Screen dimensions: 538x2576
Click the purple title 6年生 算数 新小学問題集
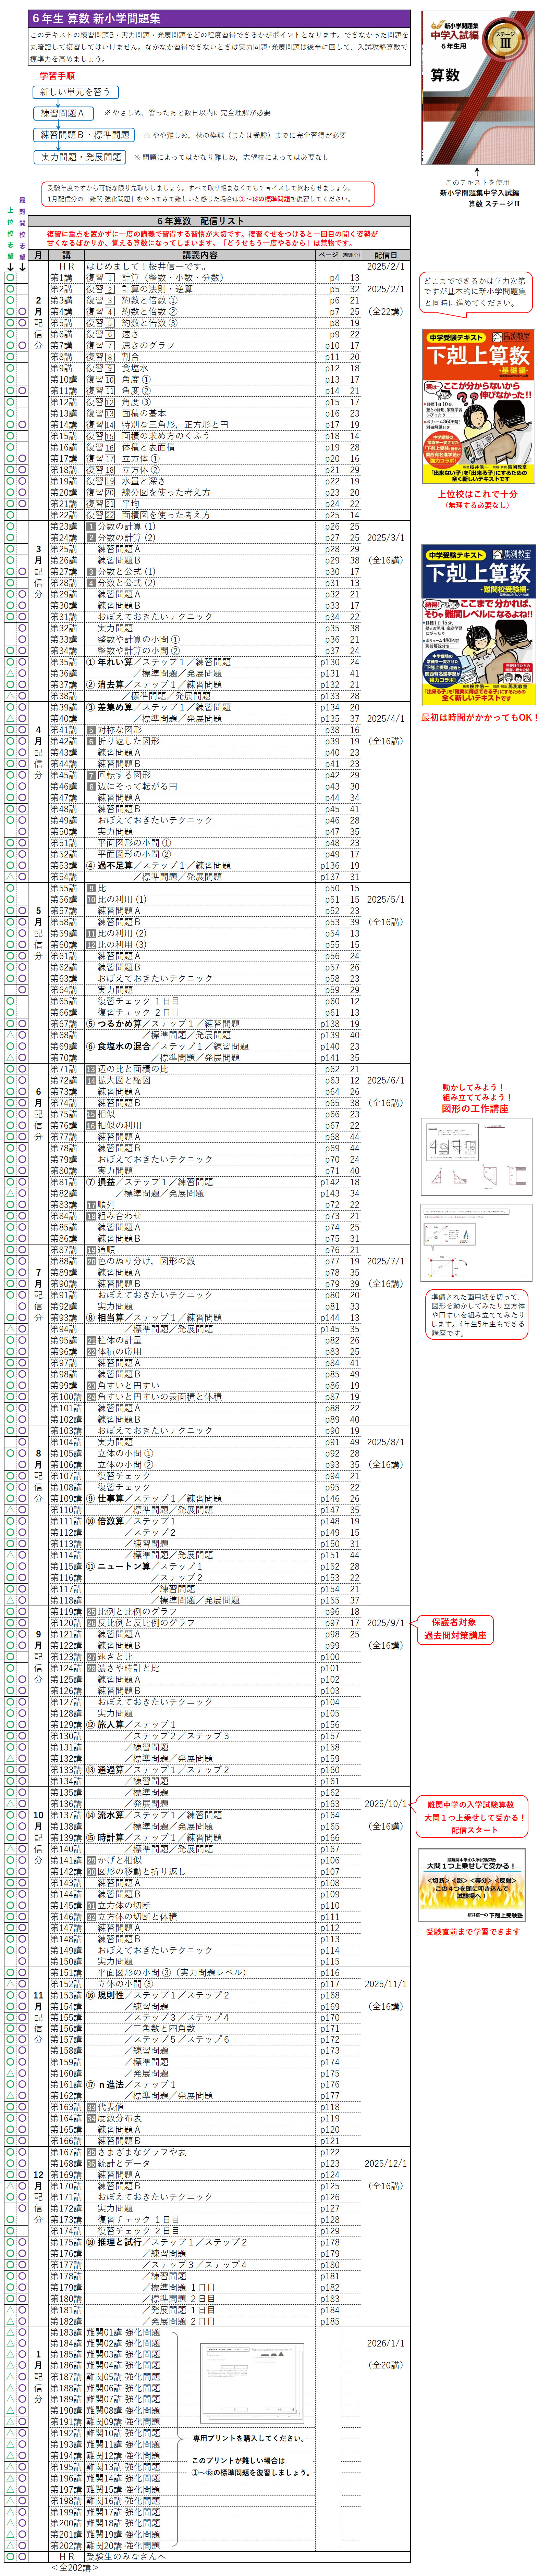coord(219,18)
